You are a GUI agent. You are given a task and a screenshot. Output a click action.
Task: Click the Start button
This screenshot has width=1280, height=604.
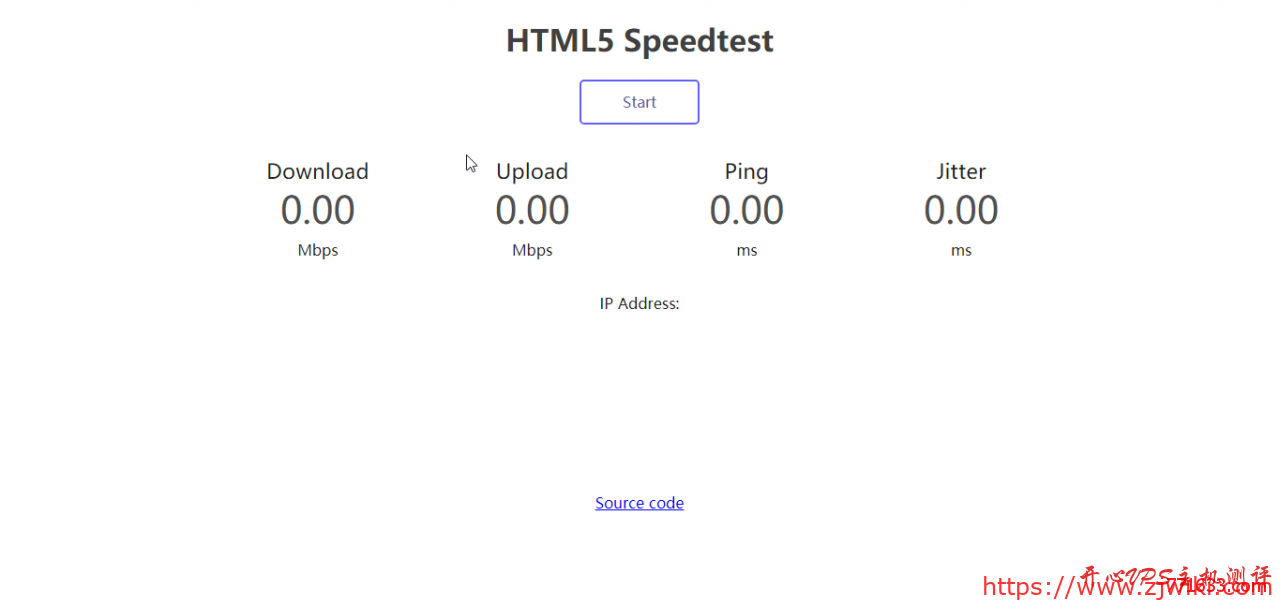tap(639, 102)
